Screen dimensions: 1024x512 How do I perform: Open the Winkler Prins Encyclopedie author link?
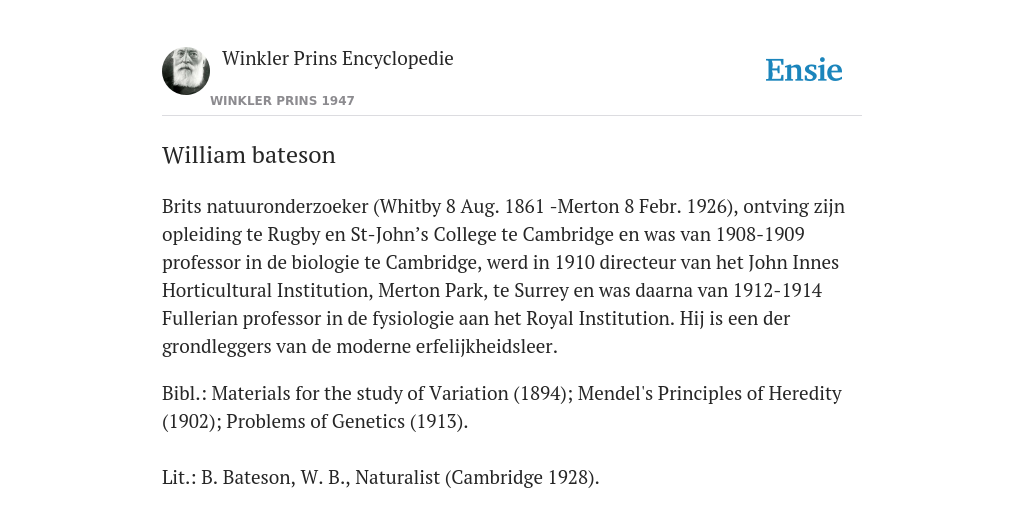click(x=338, y=58)
